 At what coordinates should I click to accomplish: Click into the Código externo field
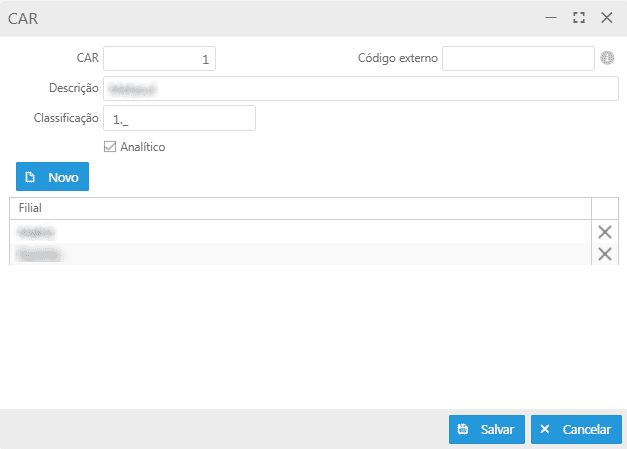coord(518,59)
